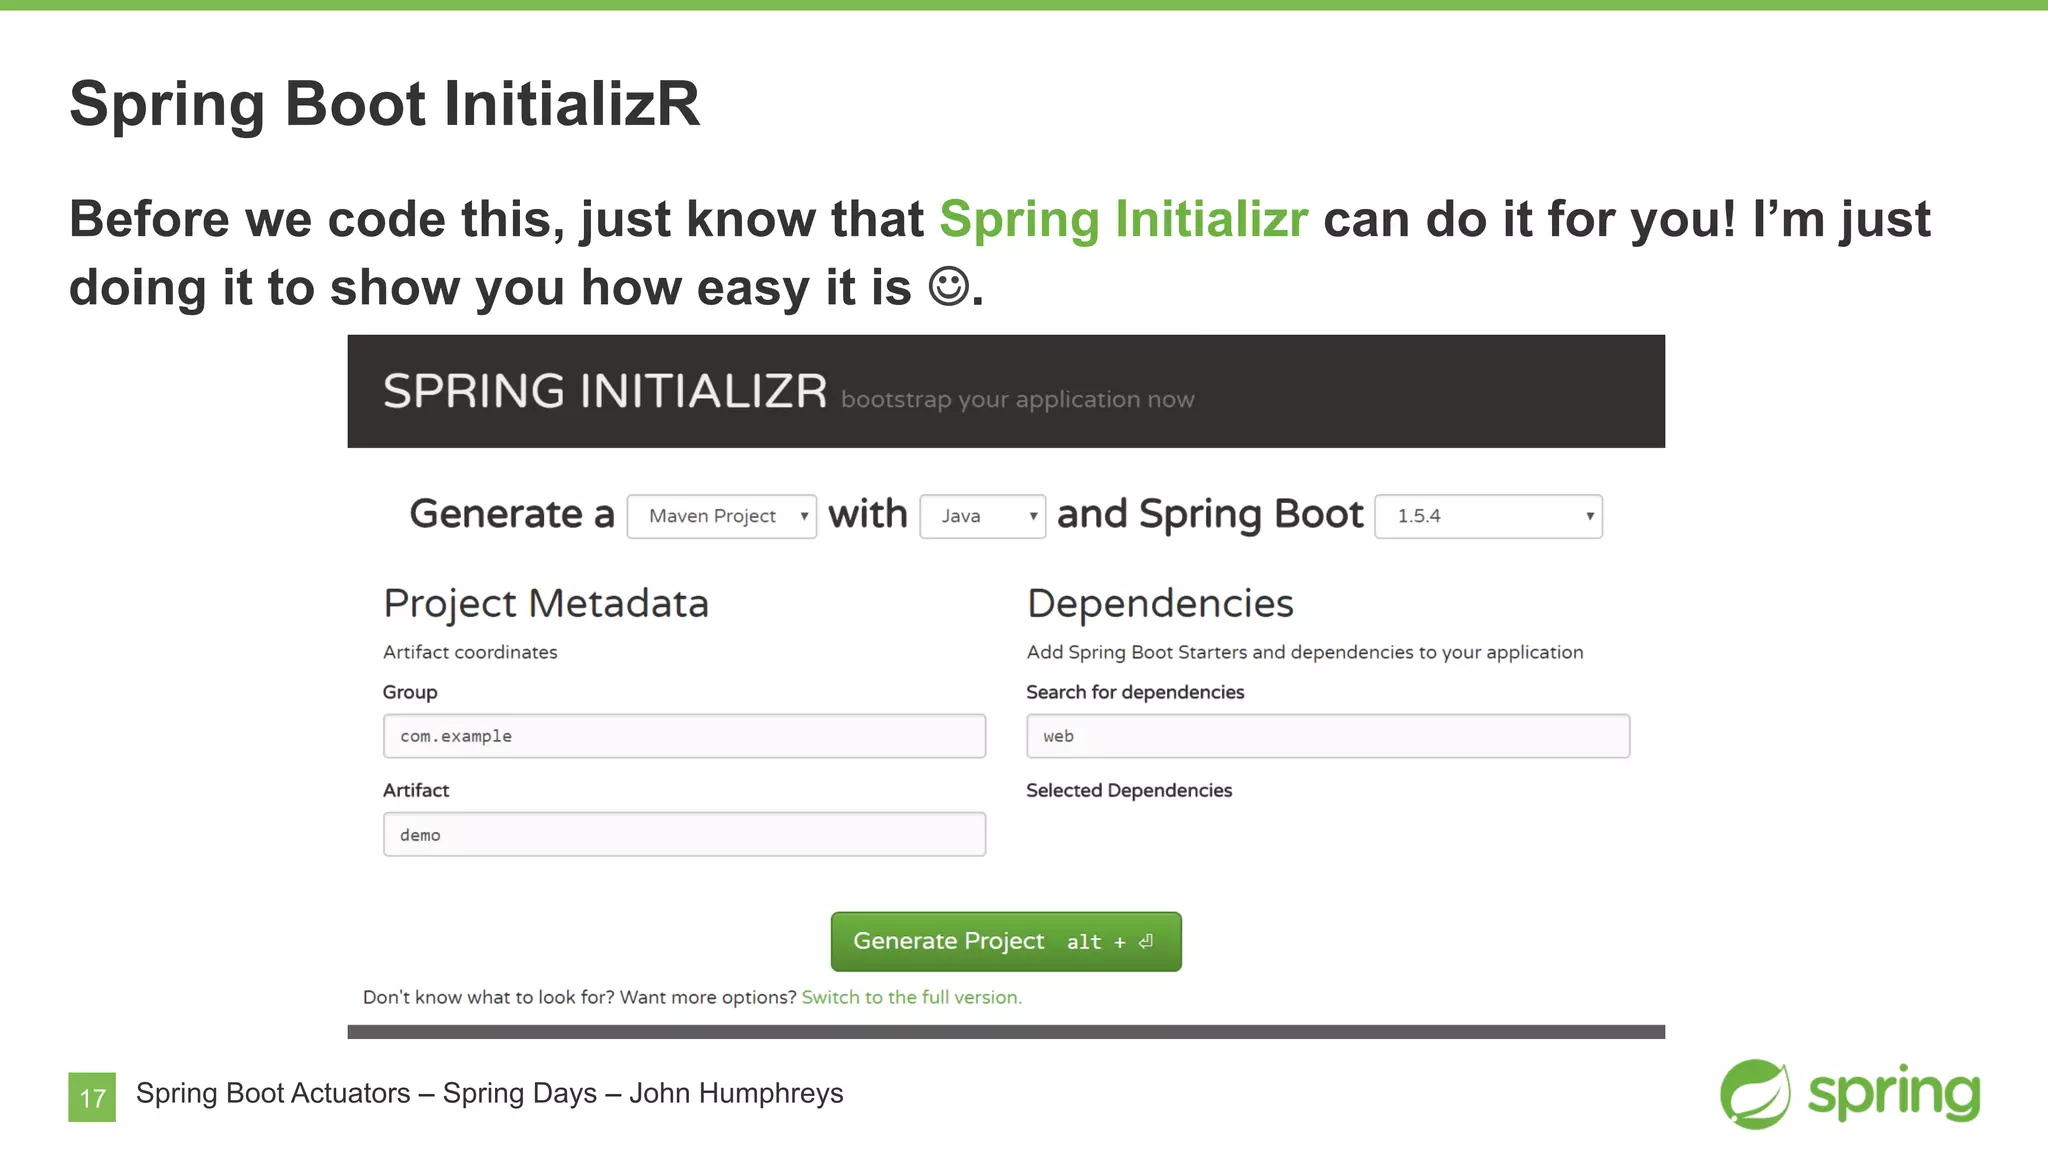The height and width of the screenshot is (1152, 2048).
Task: Open the green Spring Initializr link
Action: click(x=1123, y=219)
